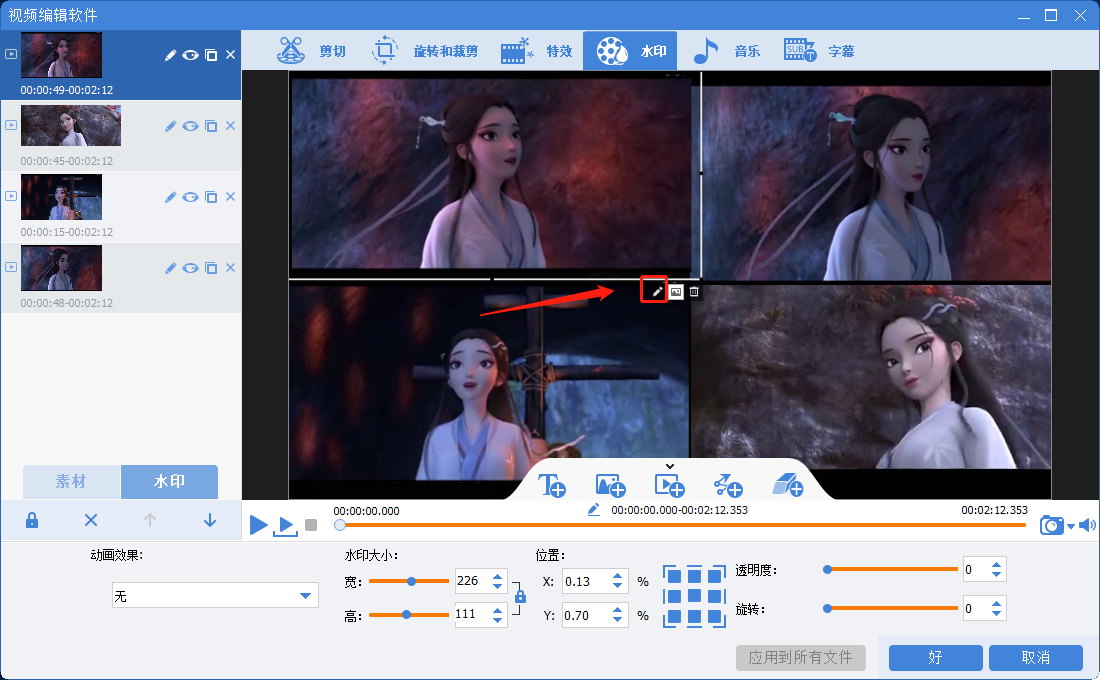Remove clip 00:00:15-00:02:12

pyautogui.click(x=230, y=197)
